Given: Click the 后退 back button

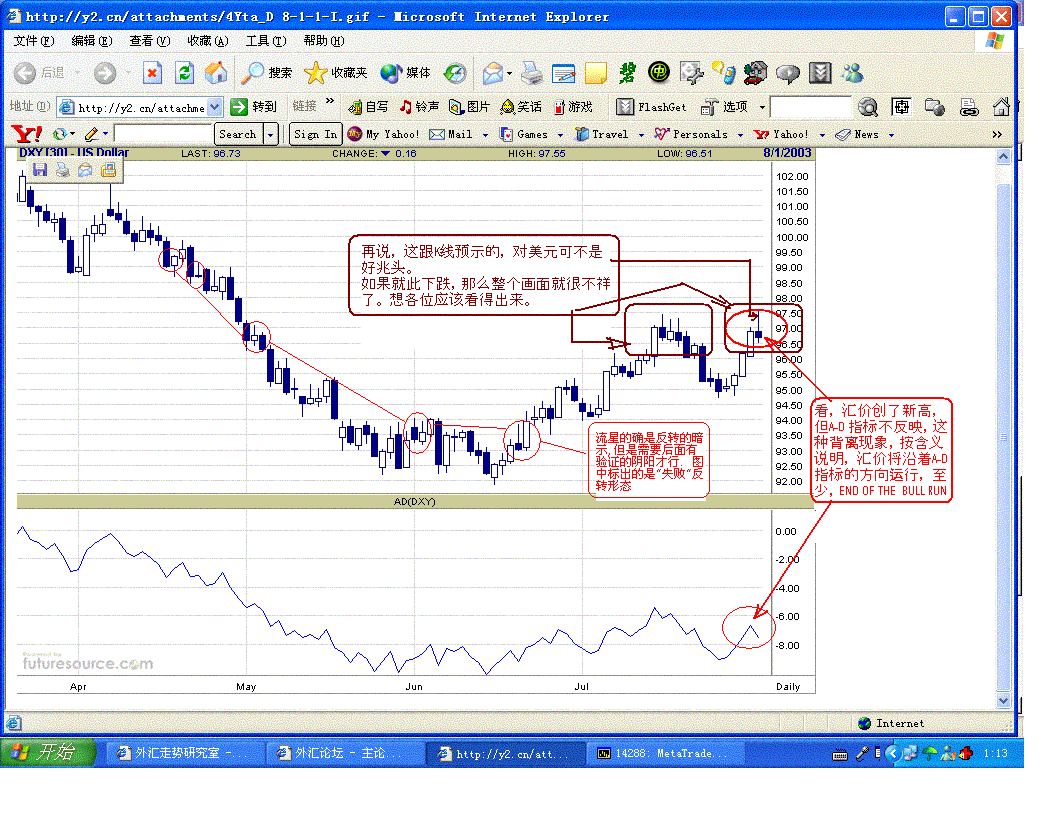Looking at the screenshot, I should pos(39,73).
